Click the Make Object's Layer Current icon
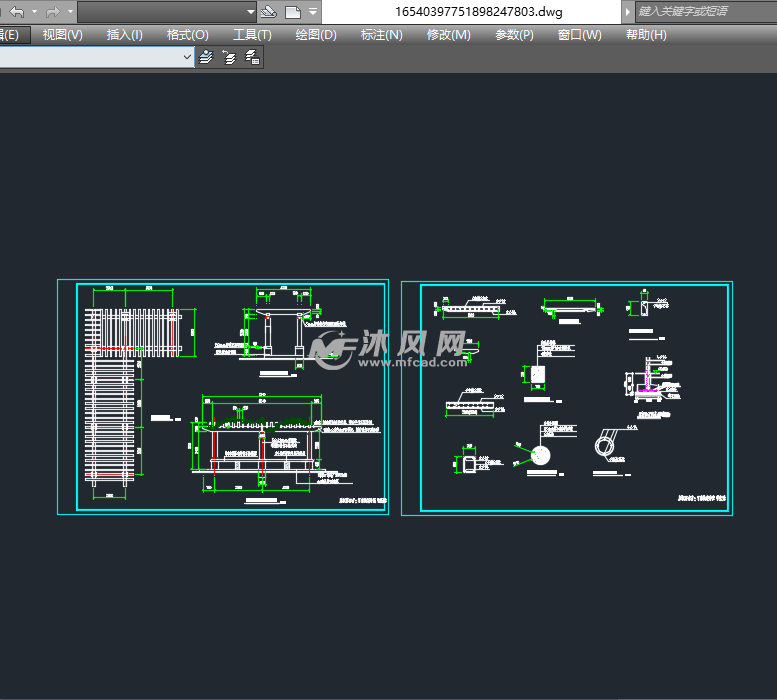The height and width of the screenshot is (700, 777). (x=206, y=58)
